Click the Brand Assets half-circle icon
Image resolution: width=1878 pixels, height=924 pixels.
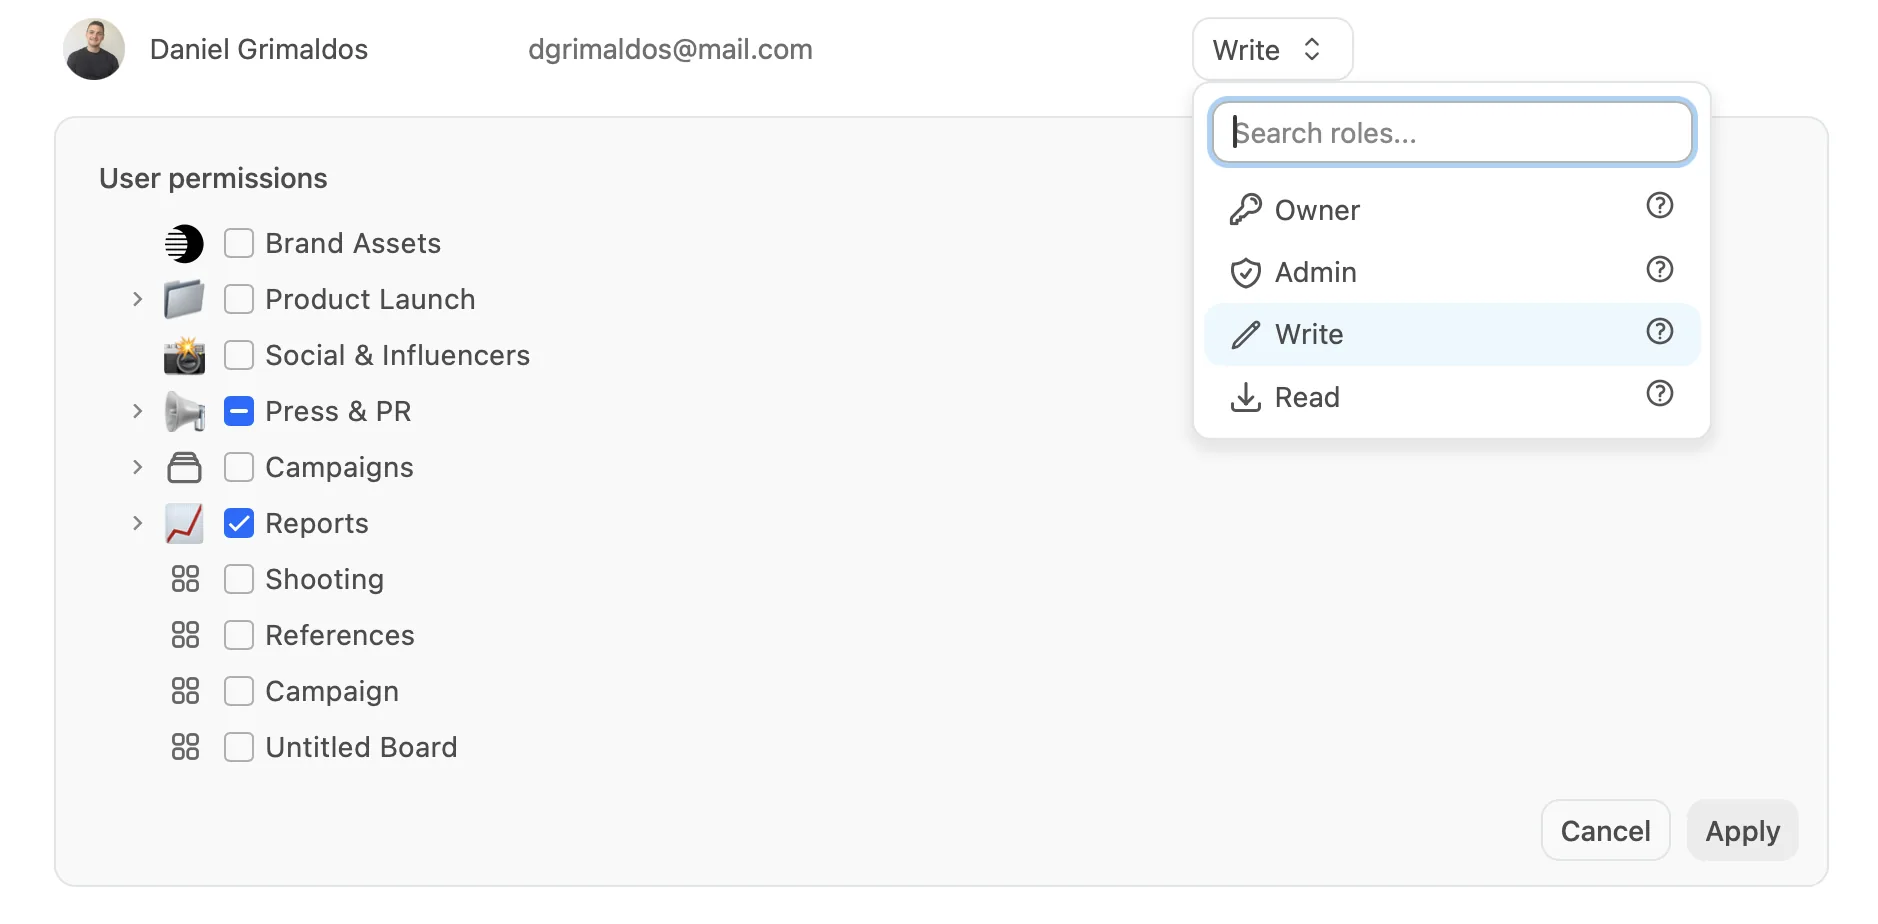pyautogui.click(x=184, y=244)
